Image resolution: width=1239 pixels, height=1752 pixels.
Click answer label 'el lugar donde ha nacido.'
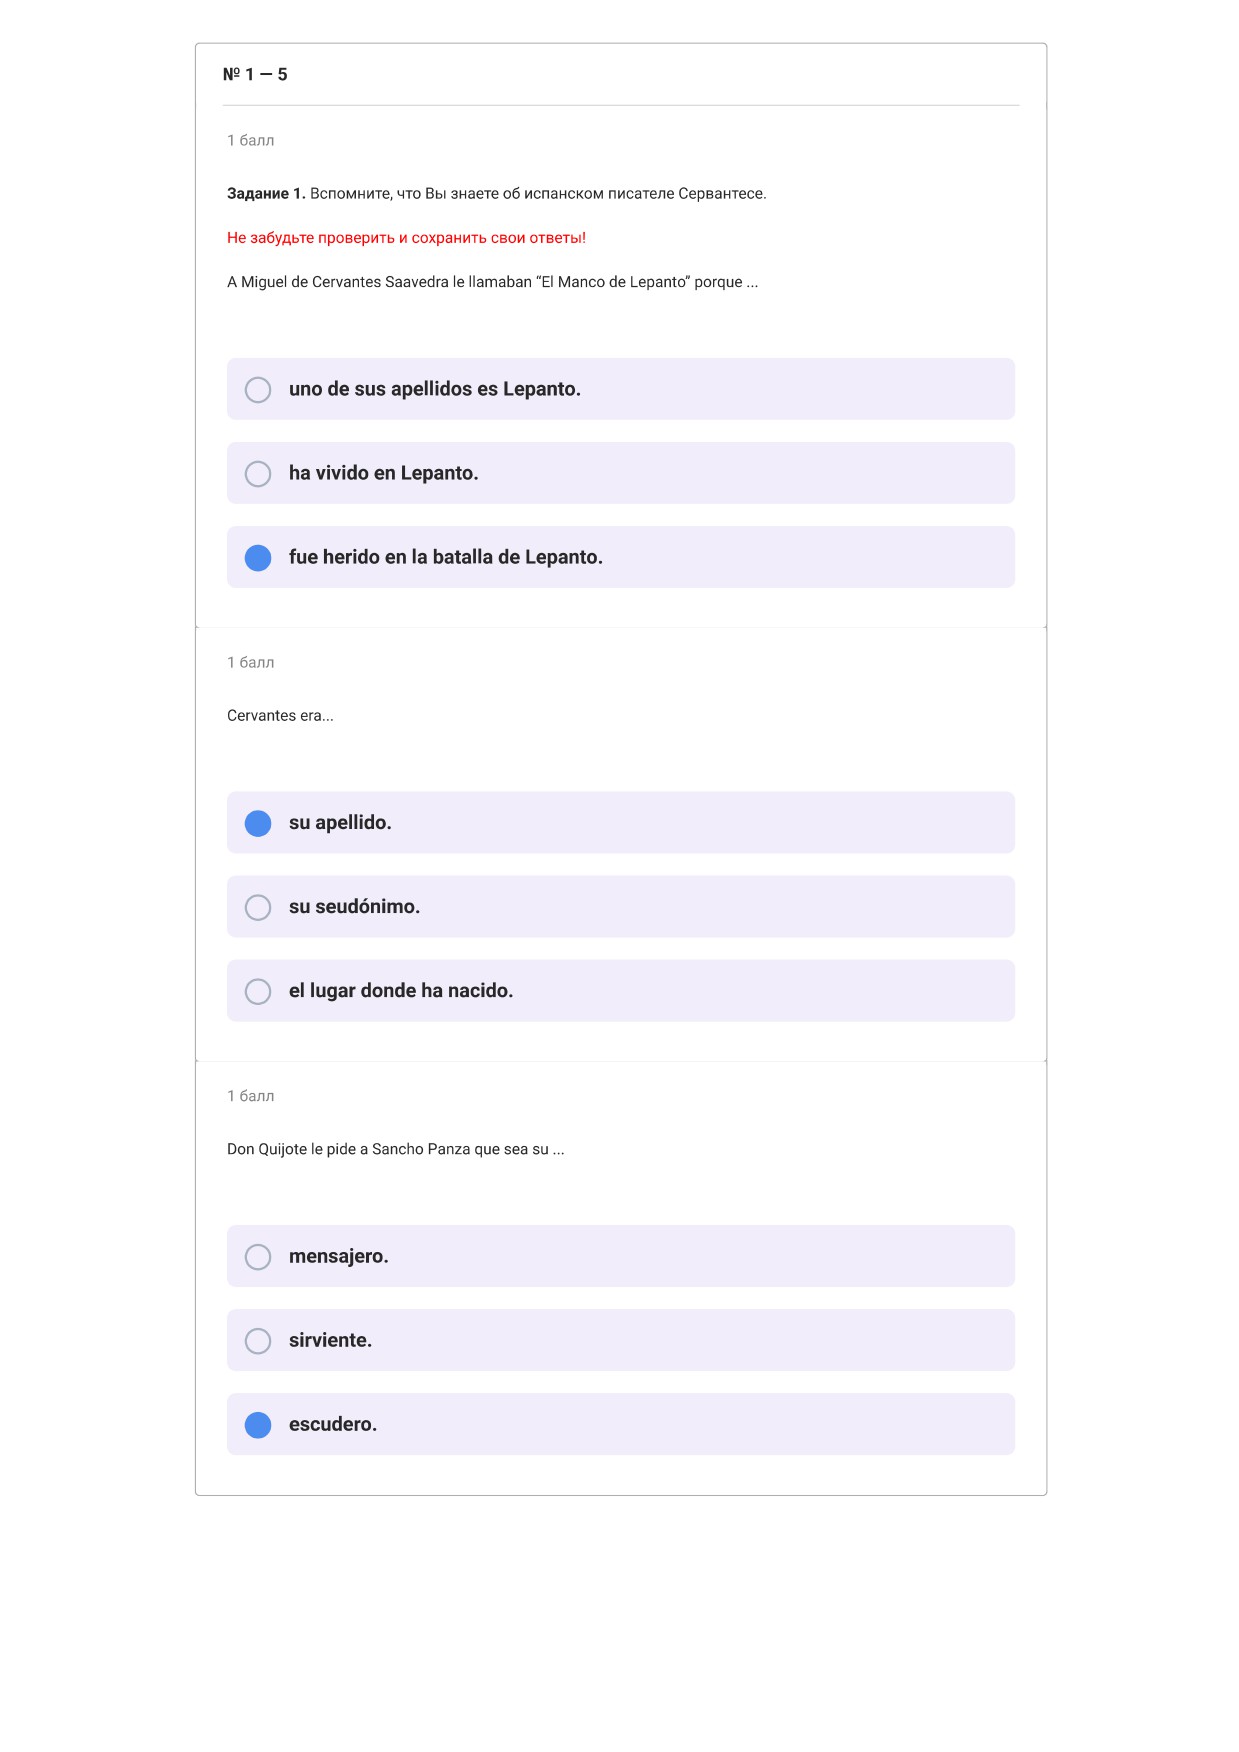(x=401, y=991)
